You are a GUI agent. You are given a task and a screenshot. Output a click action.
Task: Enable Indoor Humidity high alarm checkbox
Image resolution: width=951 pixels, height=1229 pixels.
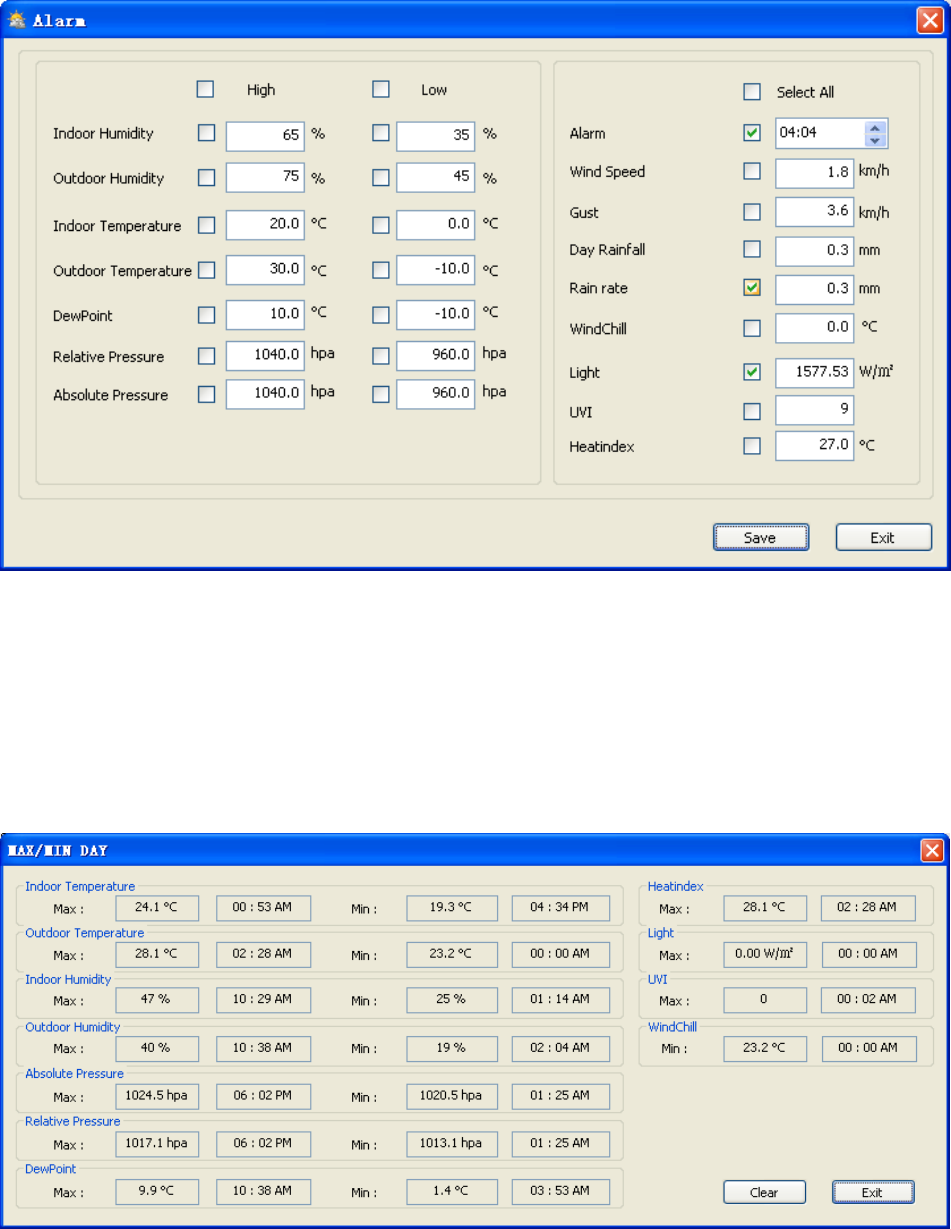coord(206,132)
